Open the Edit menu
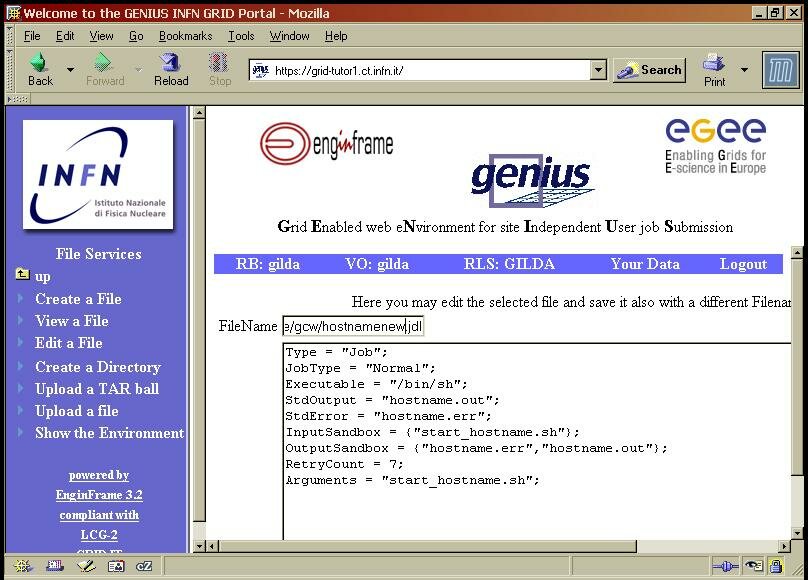The height and width of the screenshot is (580, 808). [65, 36]
